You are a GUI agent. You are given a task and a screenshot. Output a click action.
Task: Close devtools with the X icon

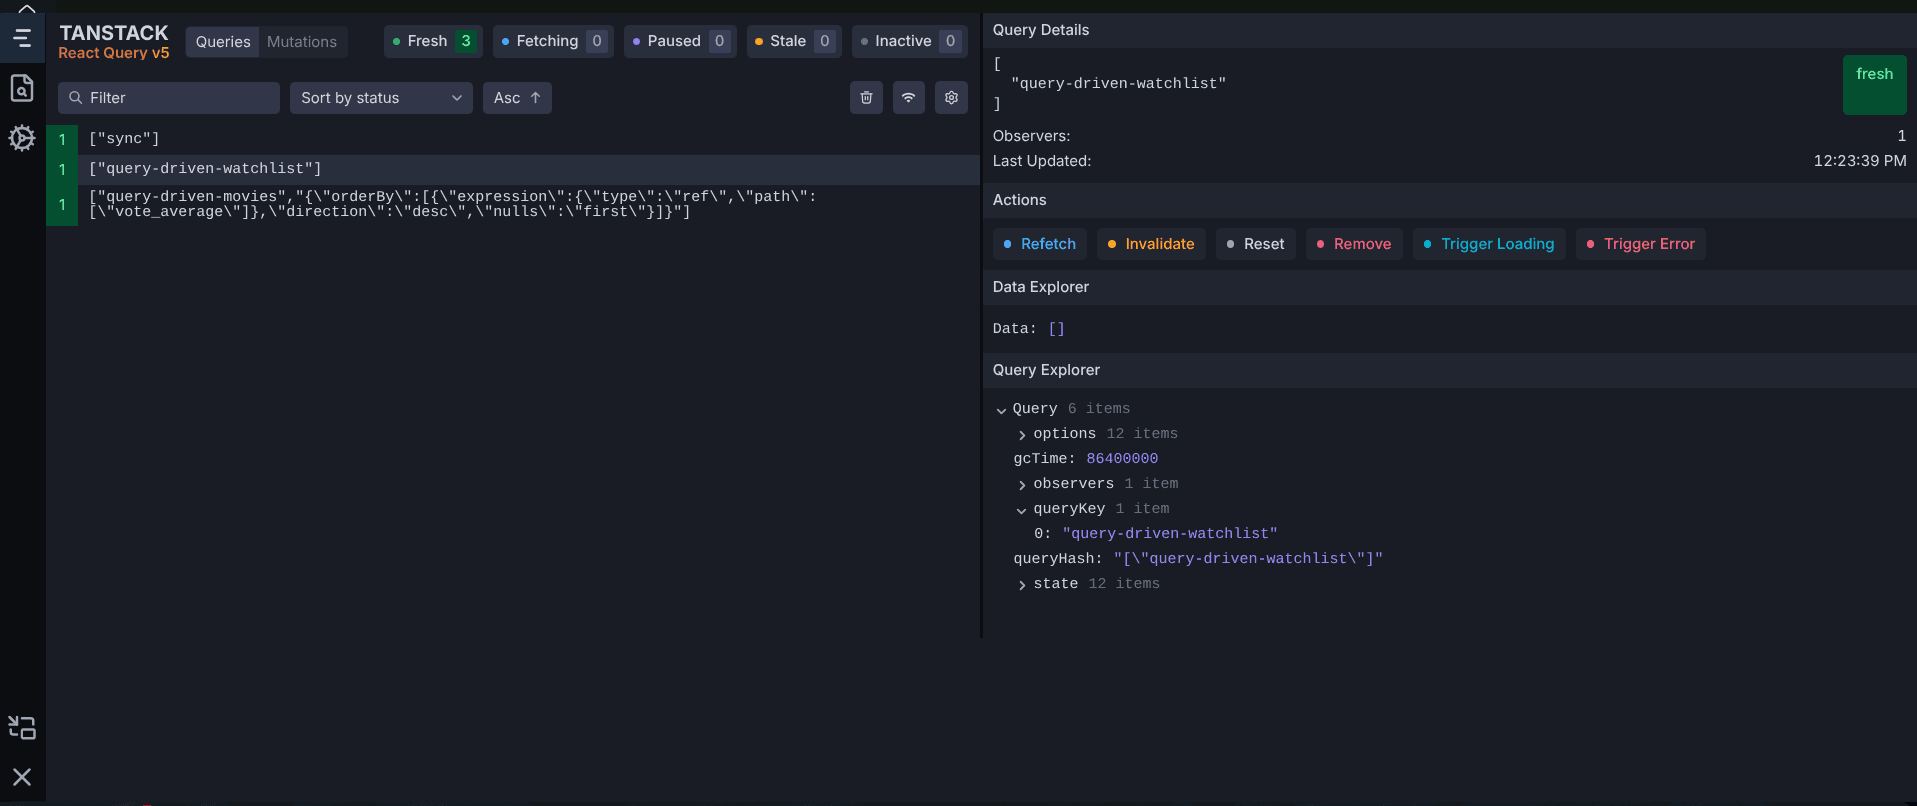(x=22, y=777)
